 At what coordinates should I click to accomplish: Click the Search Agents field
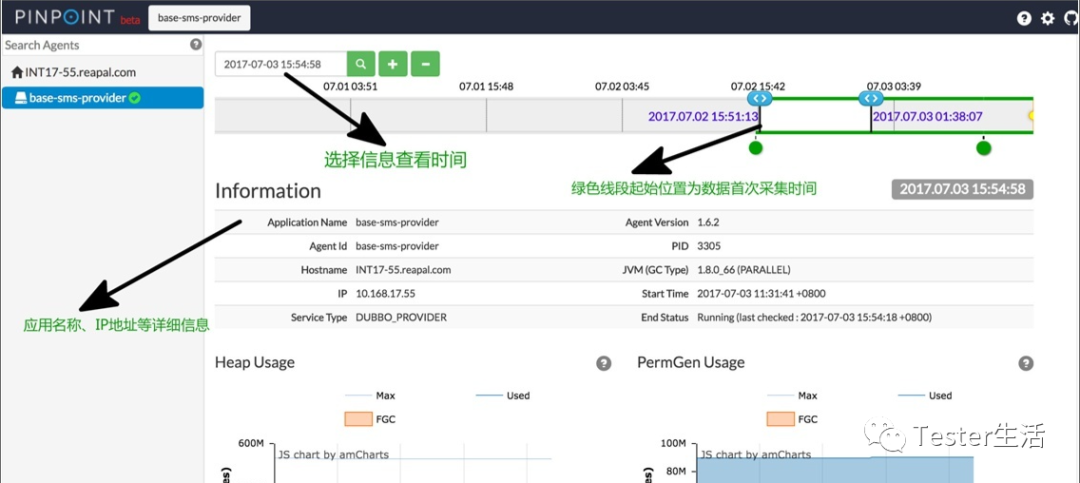(x=96, y=45)
